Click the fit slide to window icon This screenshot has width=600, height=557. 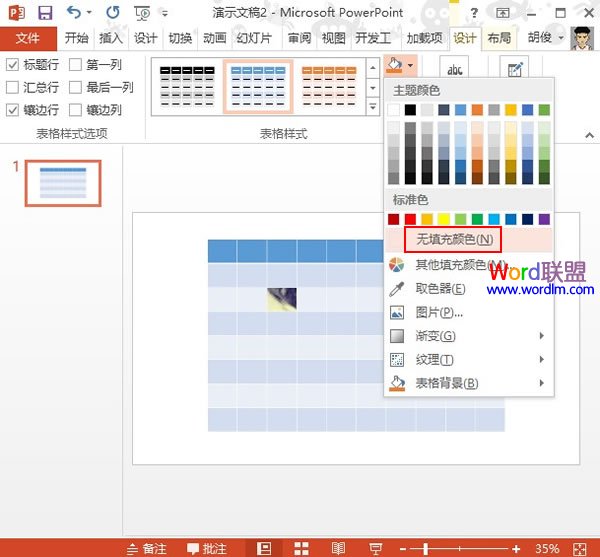580,549
